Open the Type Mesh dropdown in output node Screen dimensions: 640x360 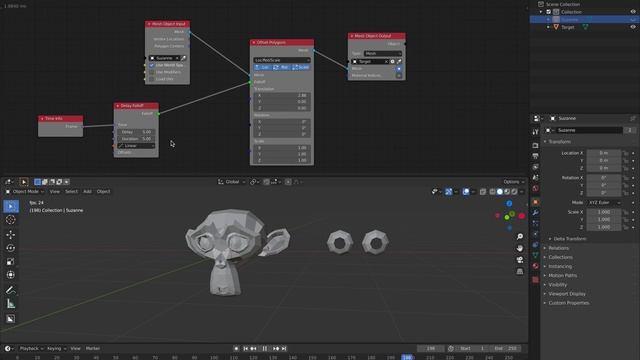[383, 53]
